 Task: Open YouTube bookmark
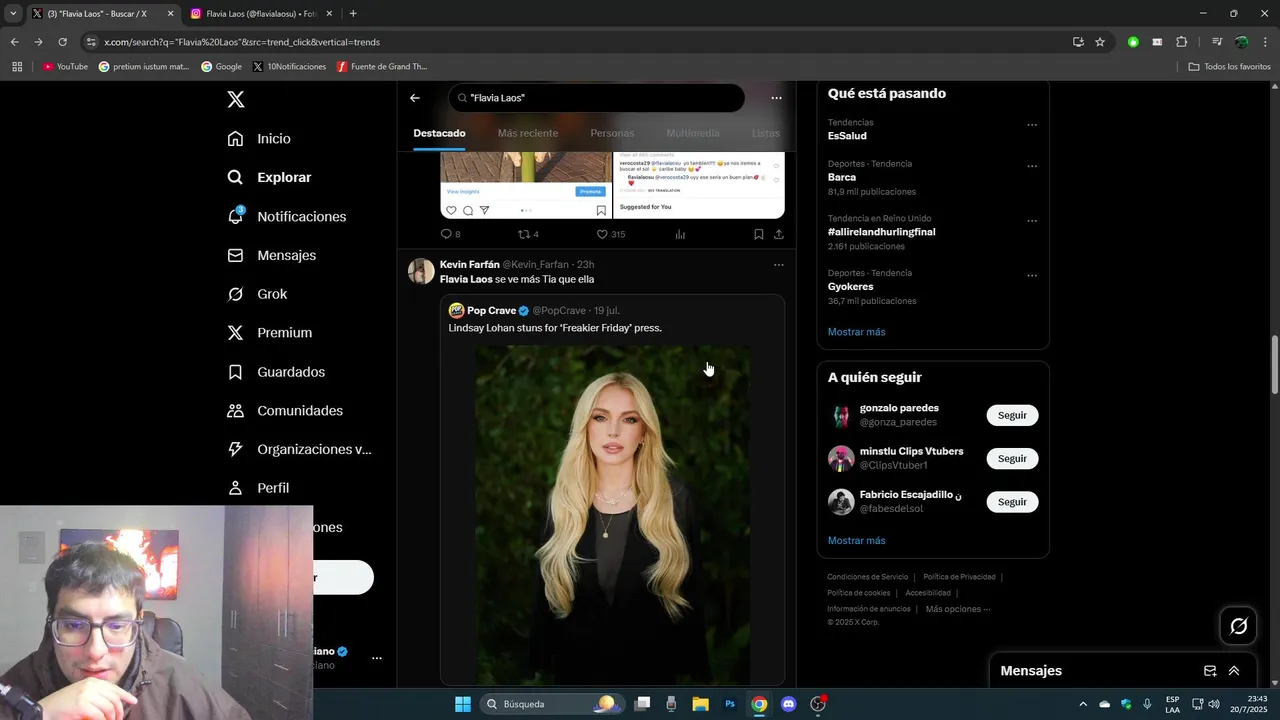click(66, 67)
